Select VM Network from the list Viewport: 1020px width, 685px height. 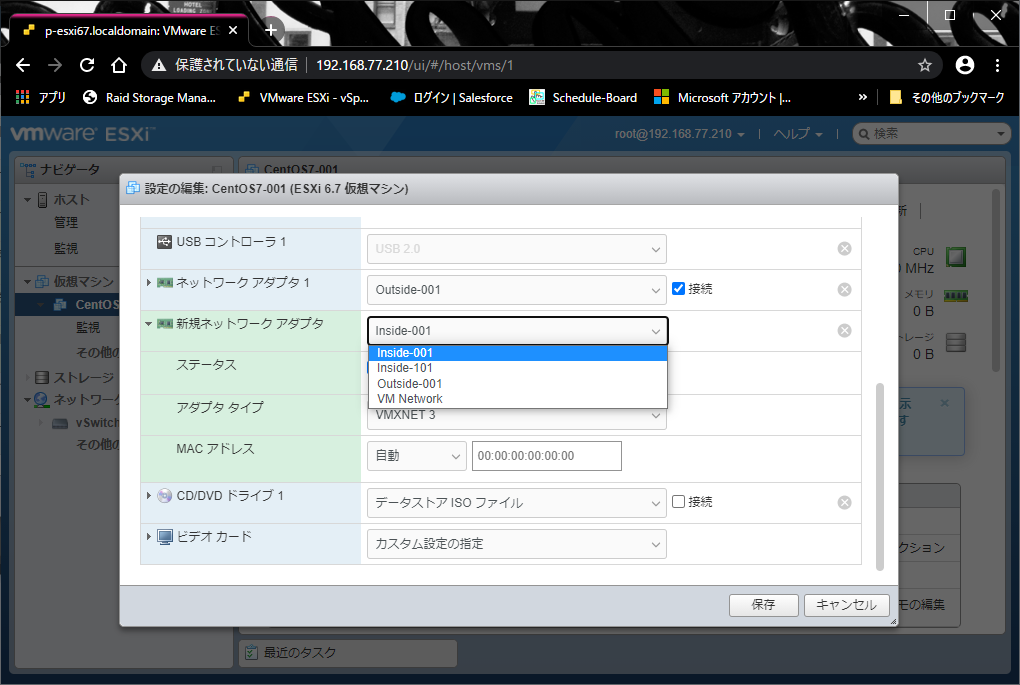click(x=518, y=399)
